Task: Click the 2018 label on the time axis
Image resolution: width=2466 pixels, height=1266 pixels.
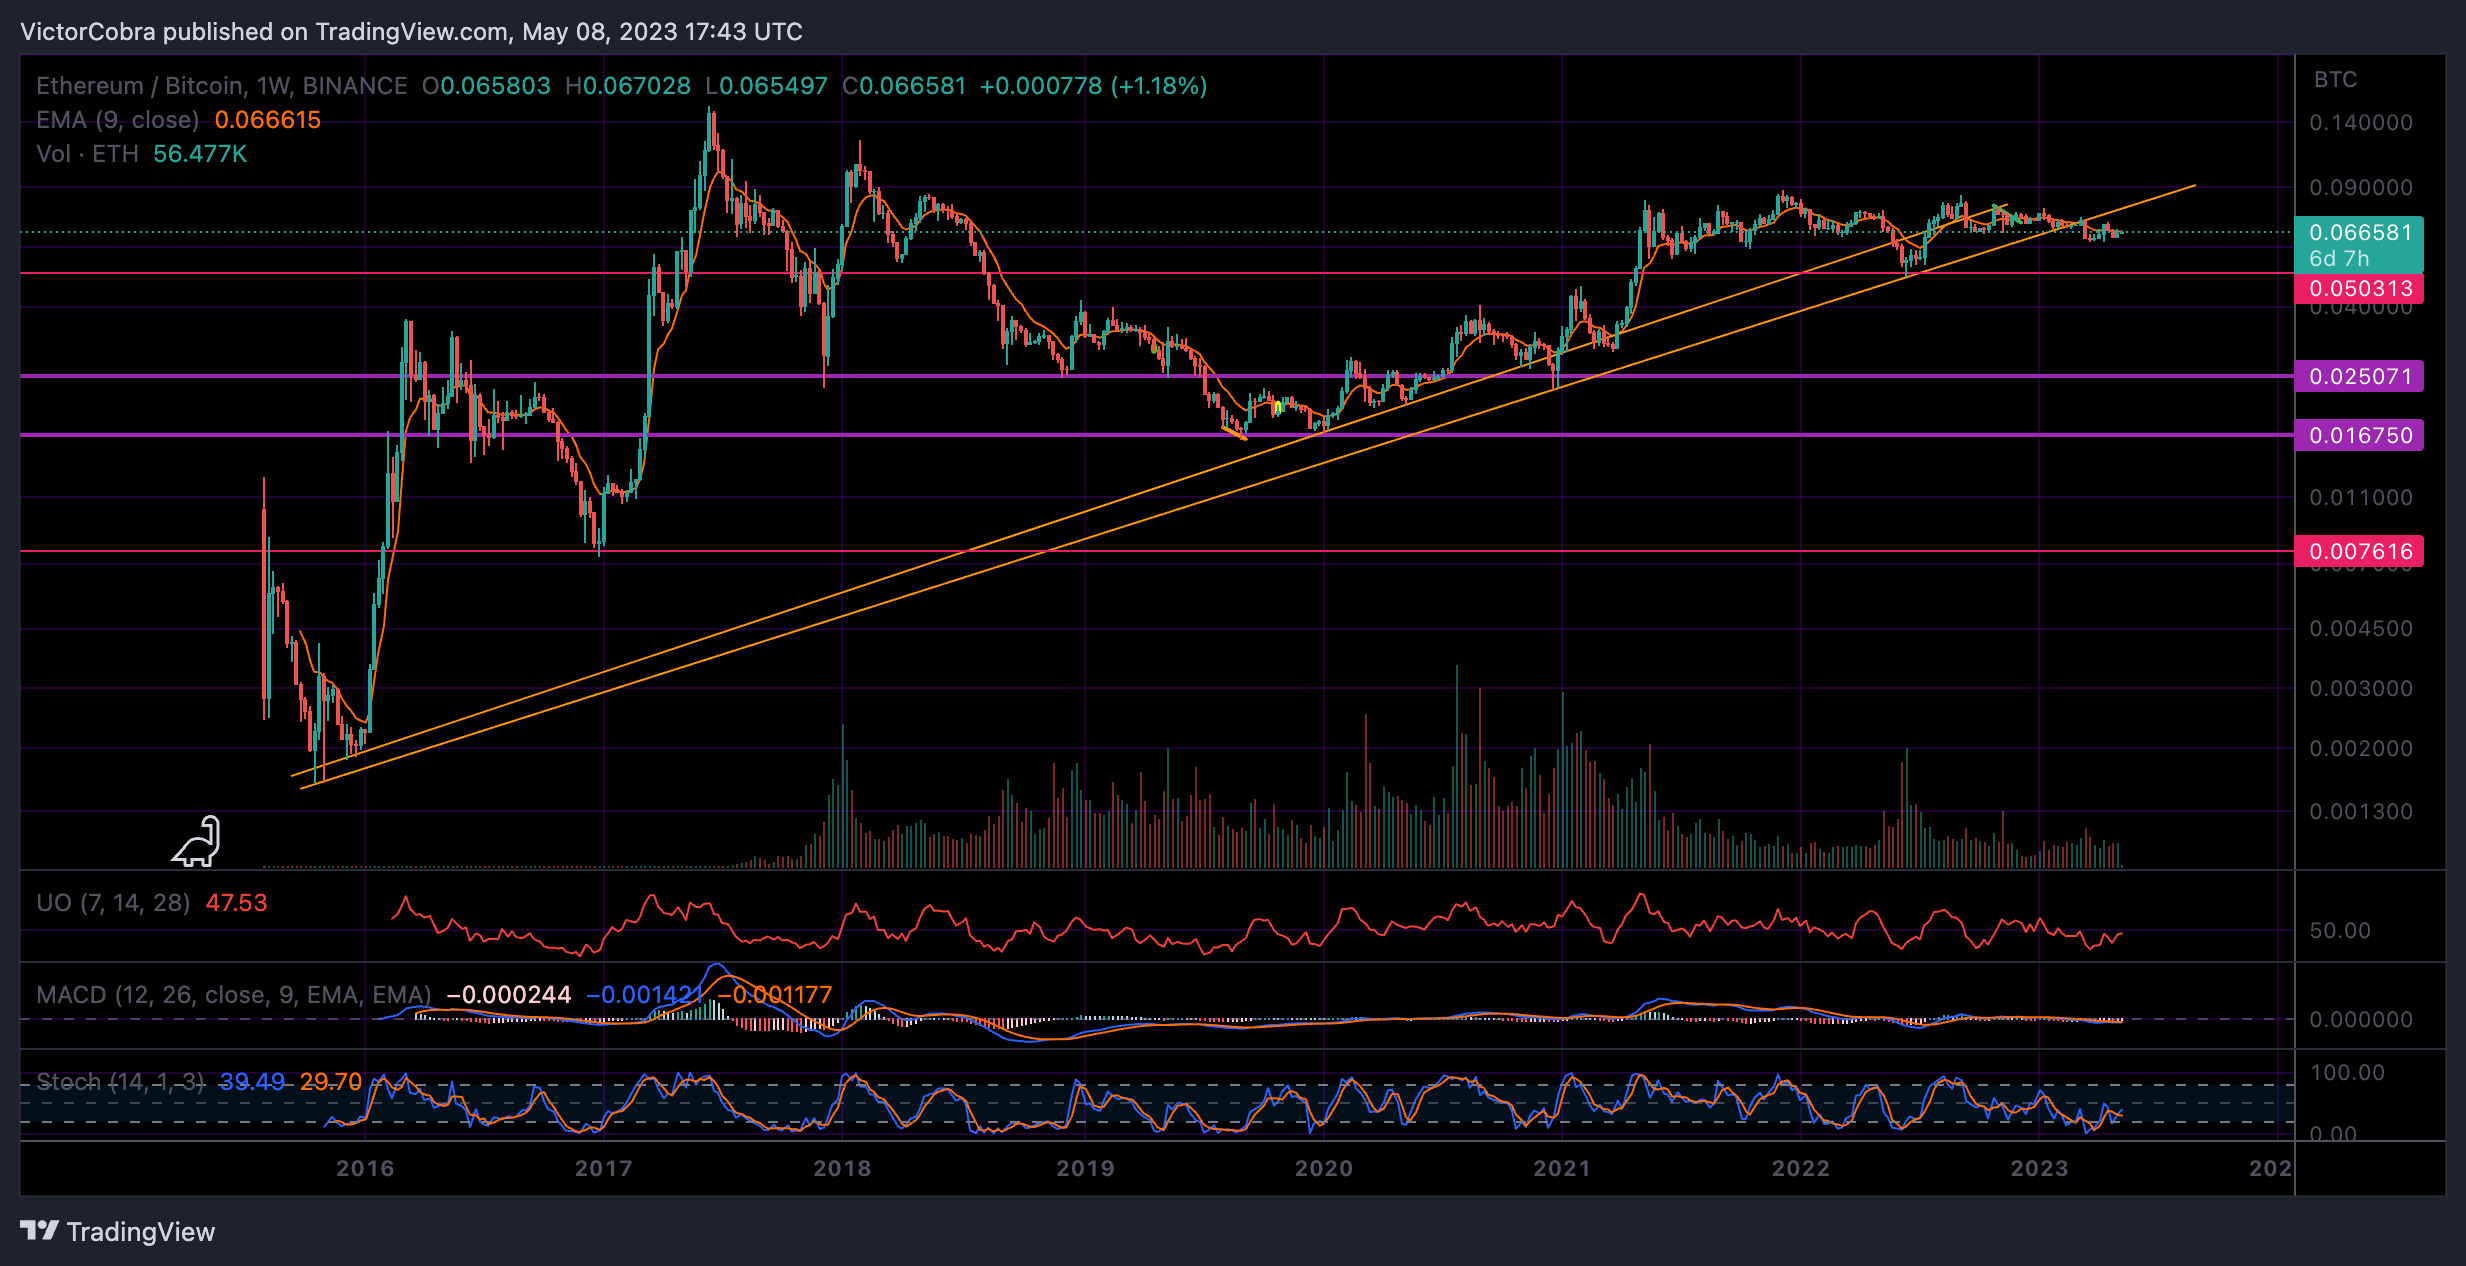Action: [842, 1168]
